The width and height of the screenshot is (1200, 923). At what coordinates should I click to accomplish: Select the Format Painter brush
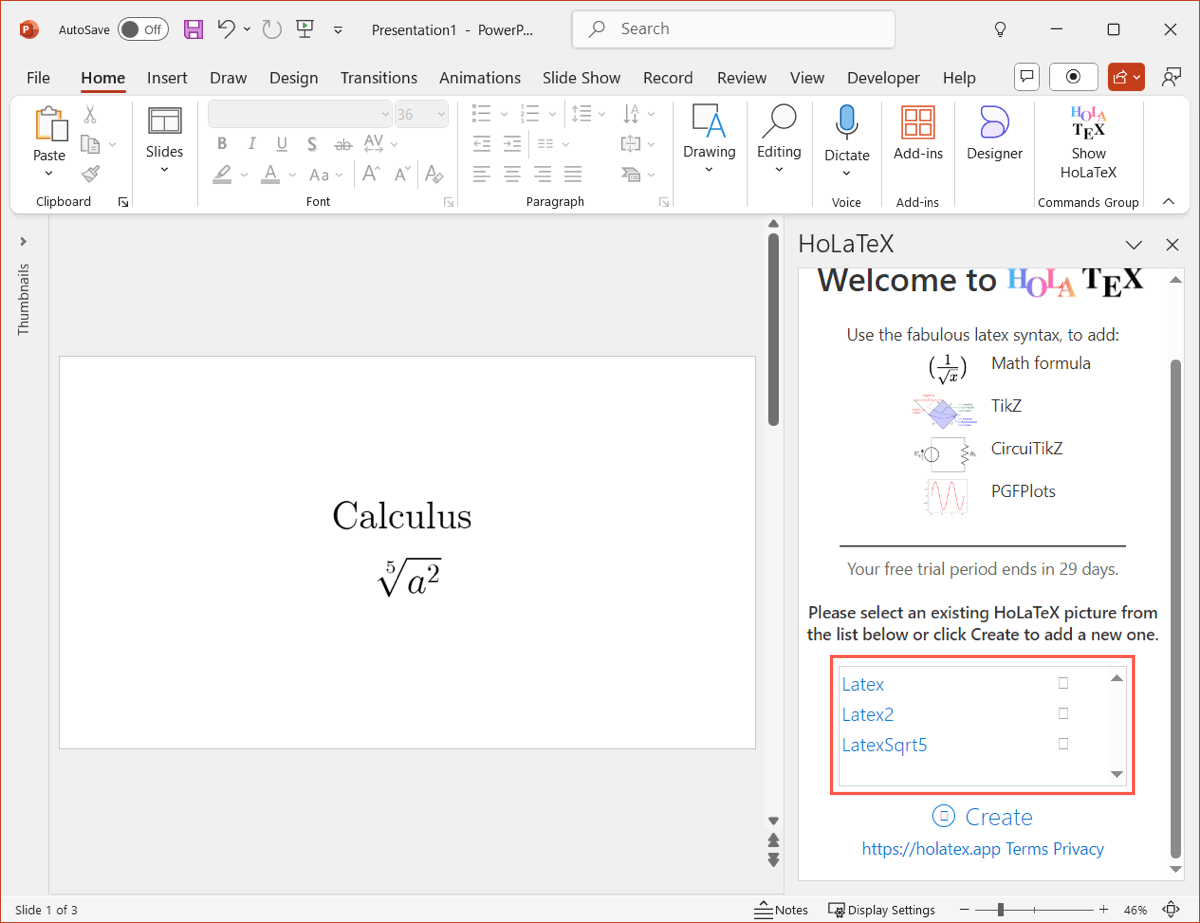coord(90,174)
